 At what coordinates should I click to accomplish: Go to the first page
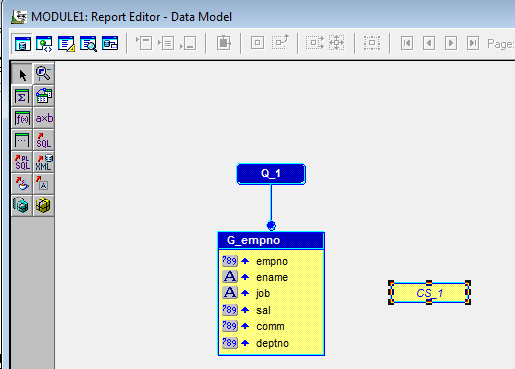(407, 43)
